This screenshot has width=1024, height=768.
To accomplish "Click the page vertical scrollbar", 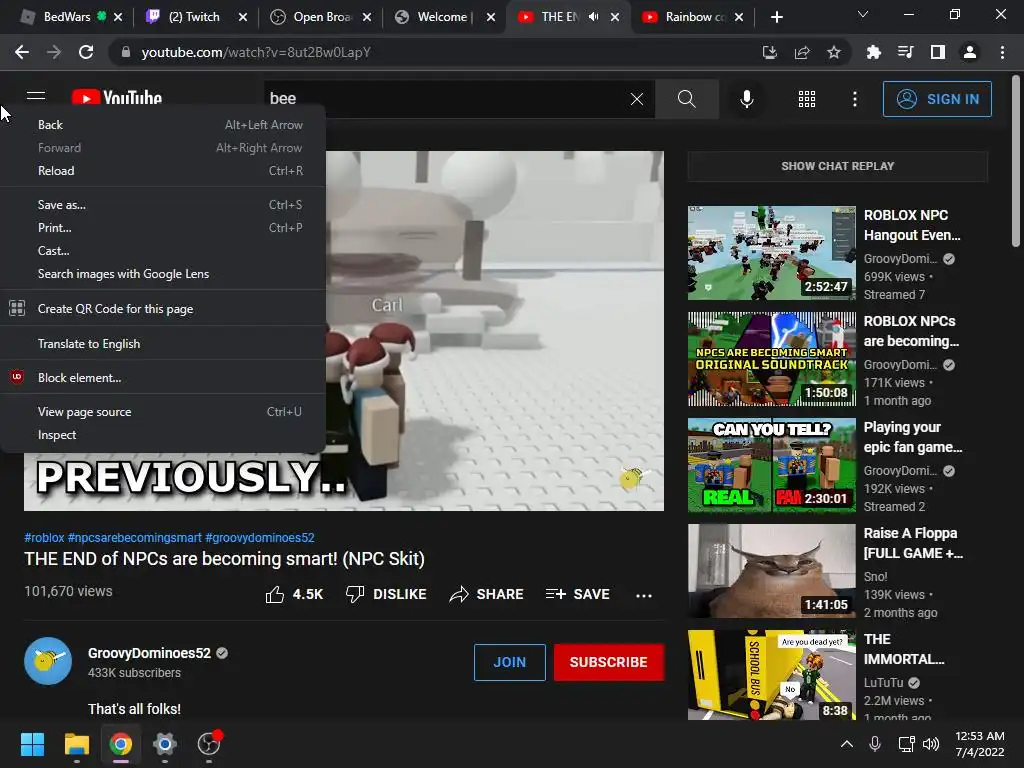I will tap(1016, 162).
